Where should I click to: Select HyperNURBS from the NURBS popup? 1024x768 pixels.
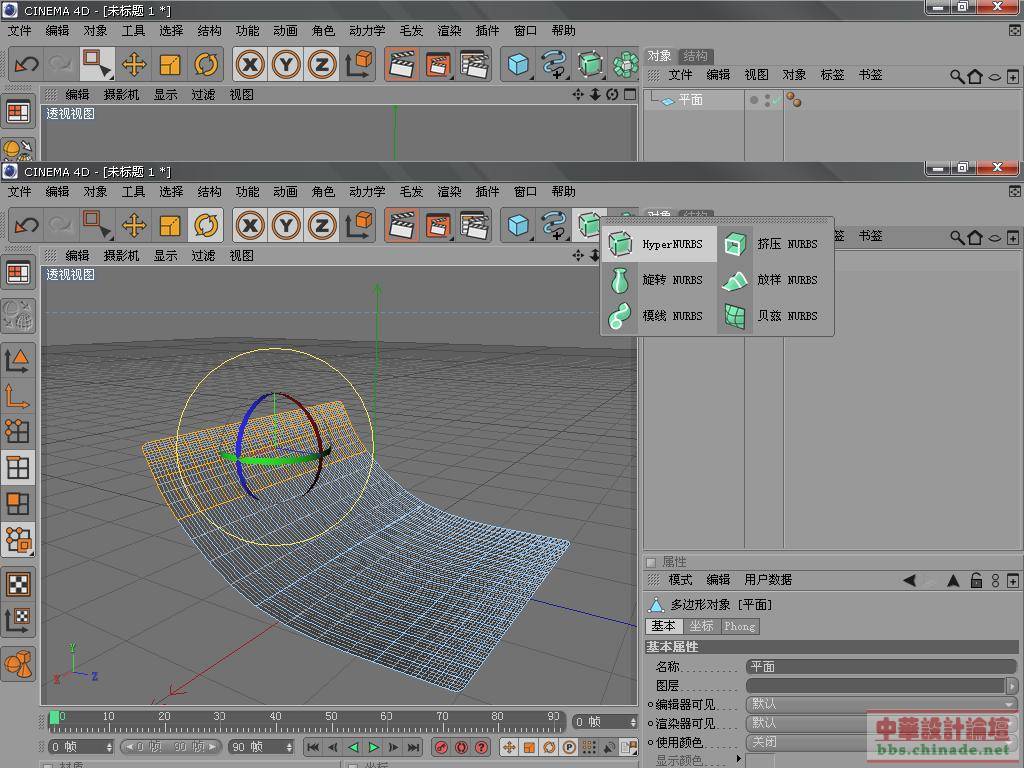pyautogui.click(x=658, y=244)
